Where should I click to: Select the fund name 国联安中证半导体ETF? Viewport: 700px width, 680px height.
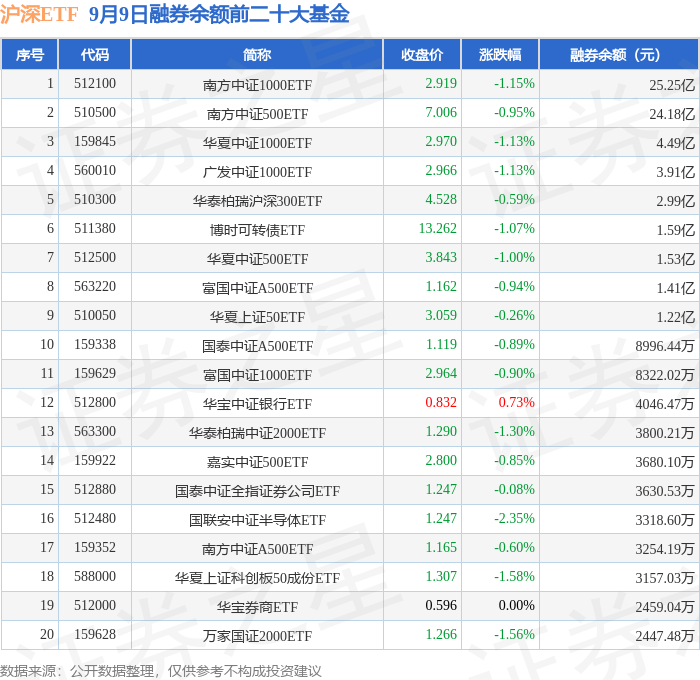pyautogui.click(x=257, y=520)
